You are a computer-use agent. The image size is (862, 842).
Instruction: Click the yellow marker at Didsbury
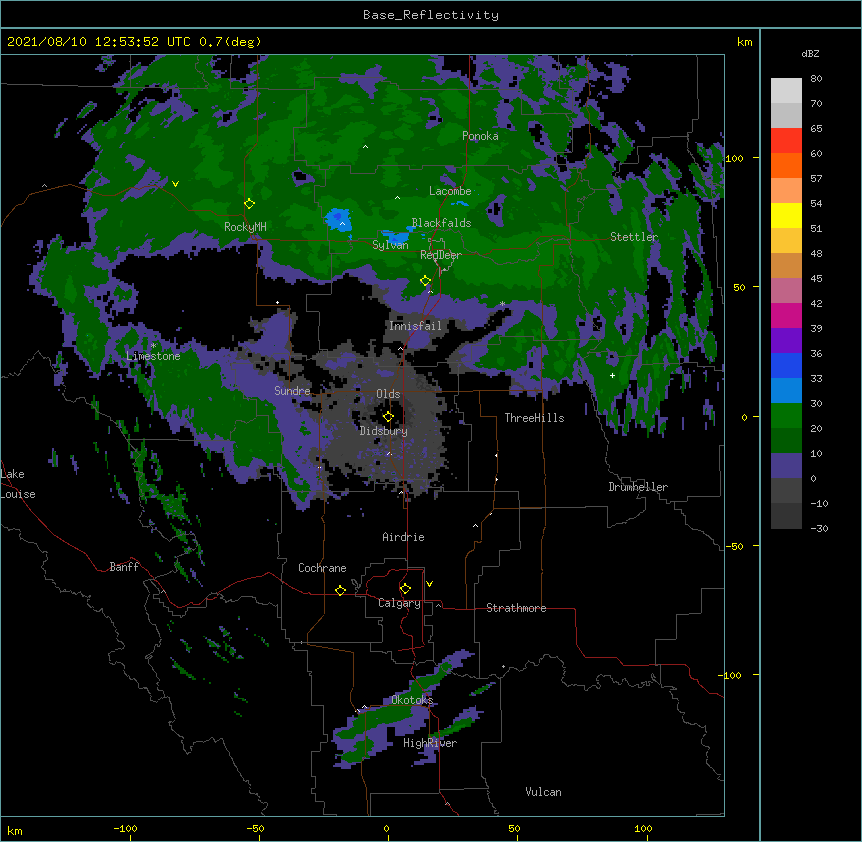coord(388,416)
